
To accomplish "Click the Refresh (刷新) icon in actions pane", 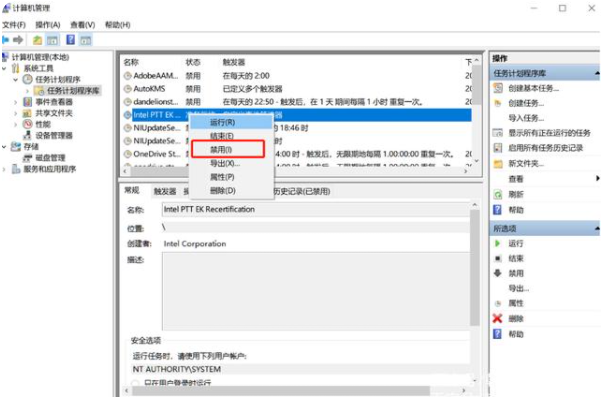I will pyautogui.click(x=497, y=194).
